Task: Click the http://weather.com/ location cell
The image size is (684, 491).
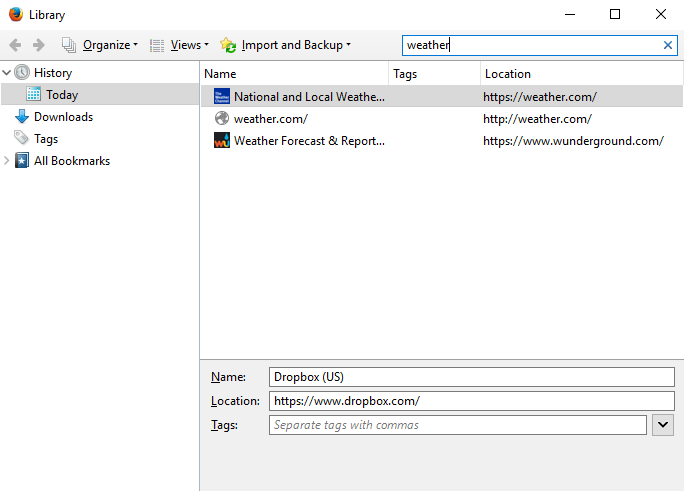Action: [x=537, y=119]
